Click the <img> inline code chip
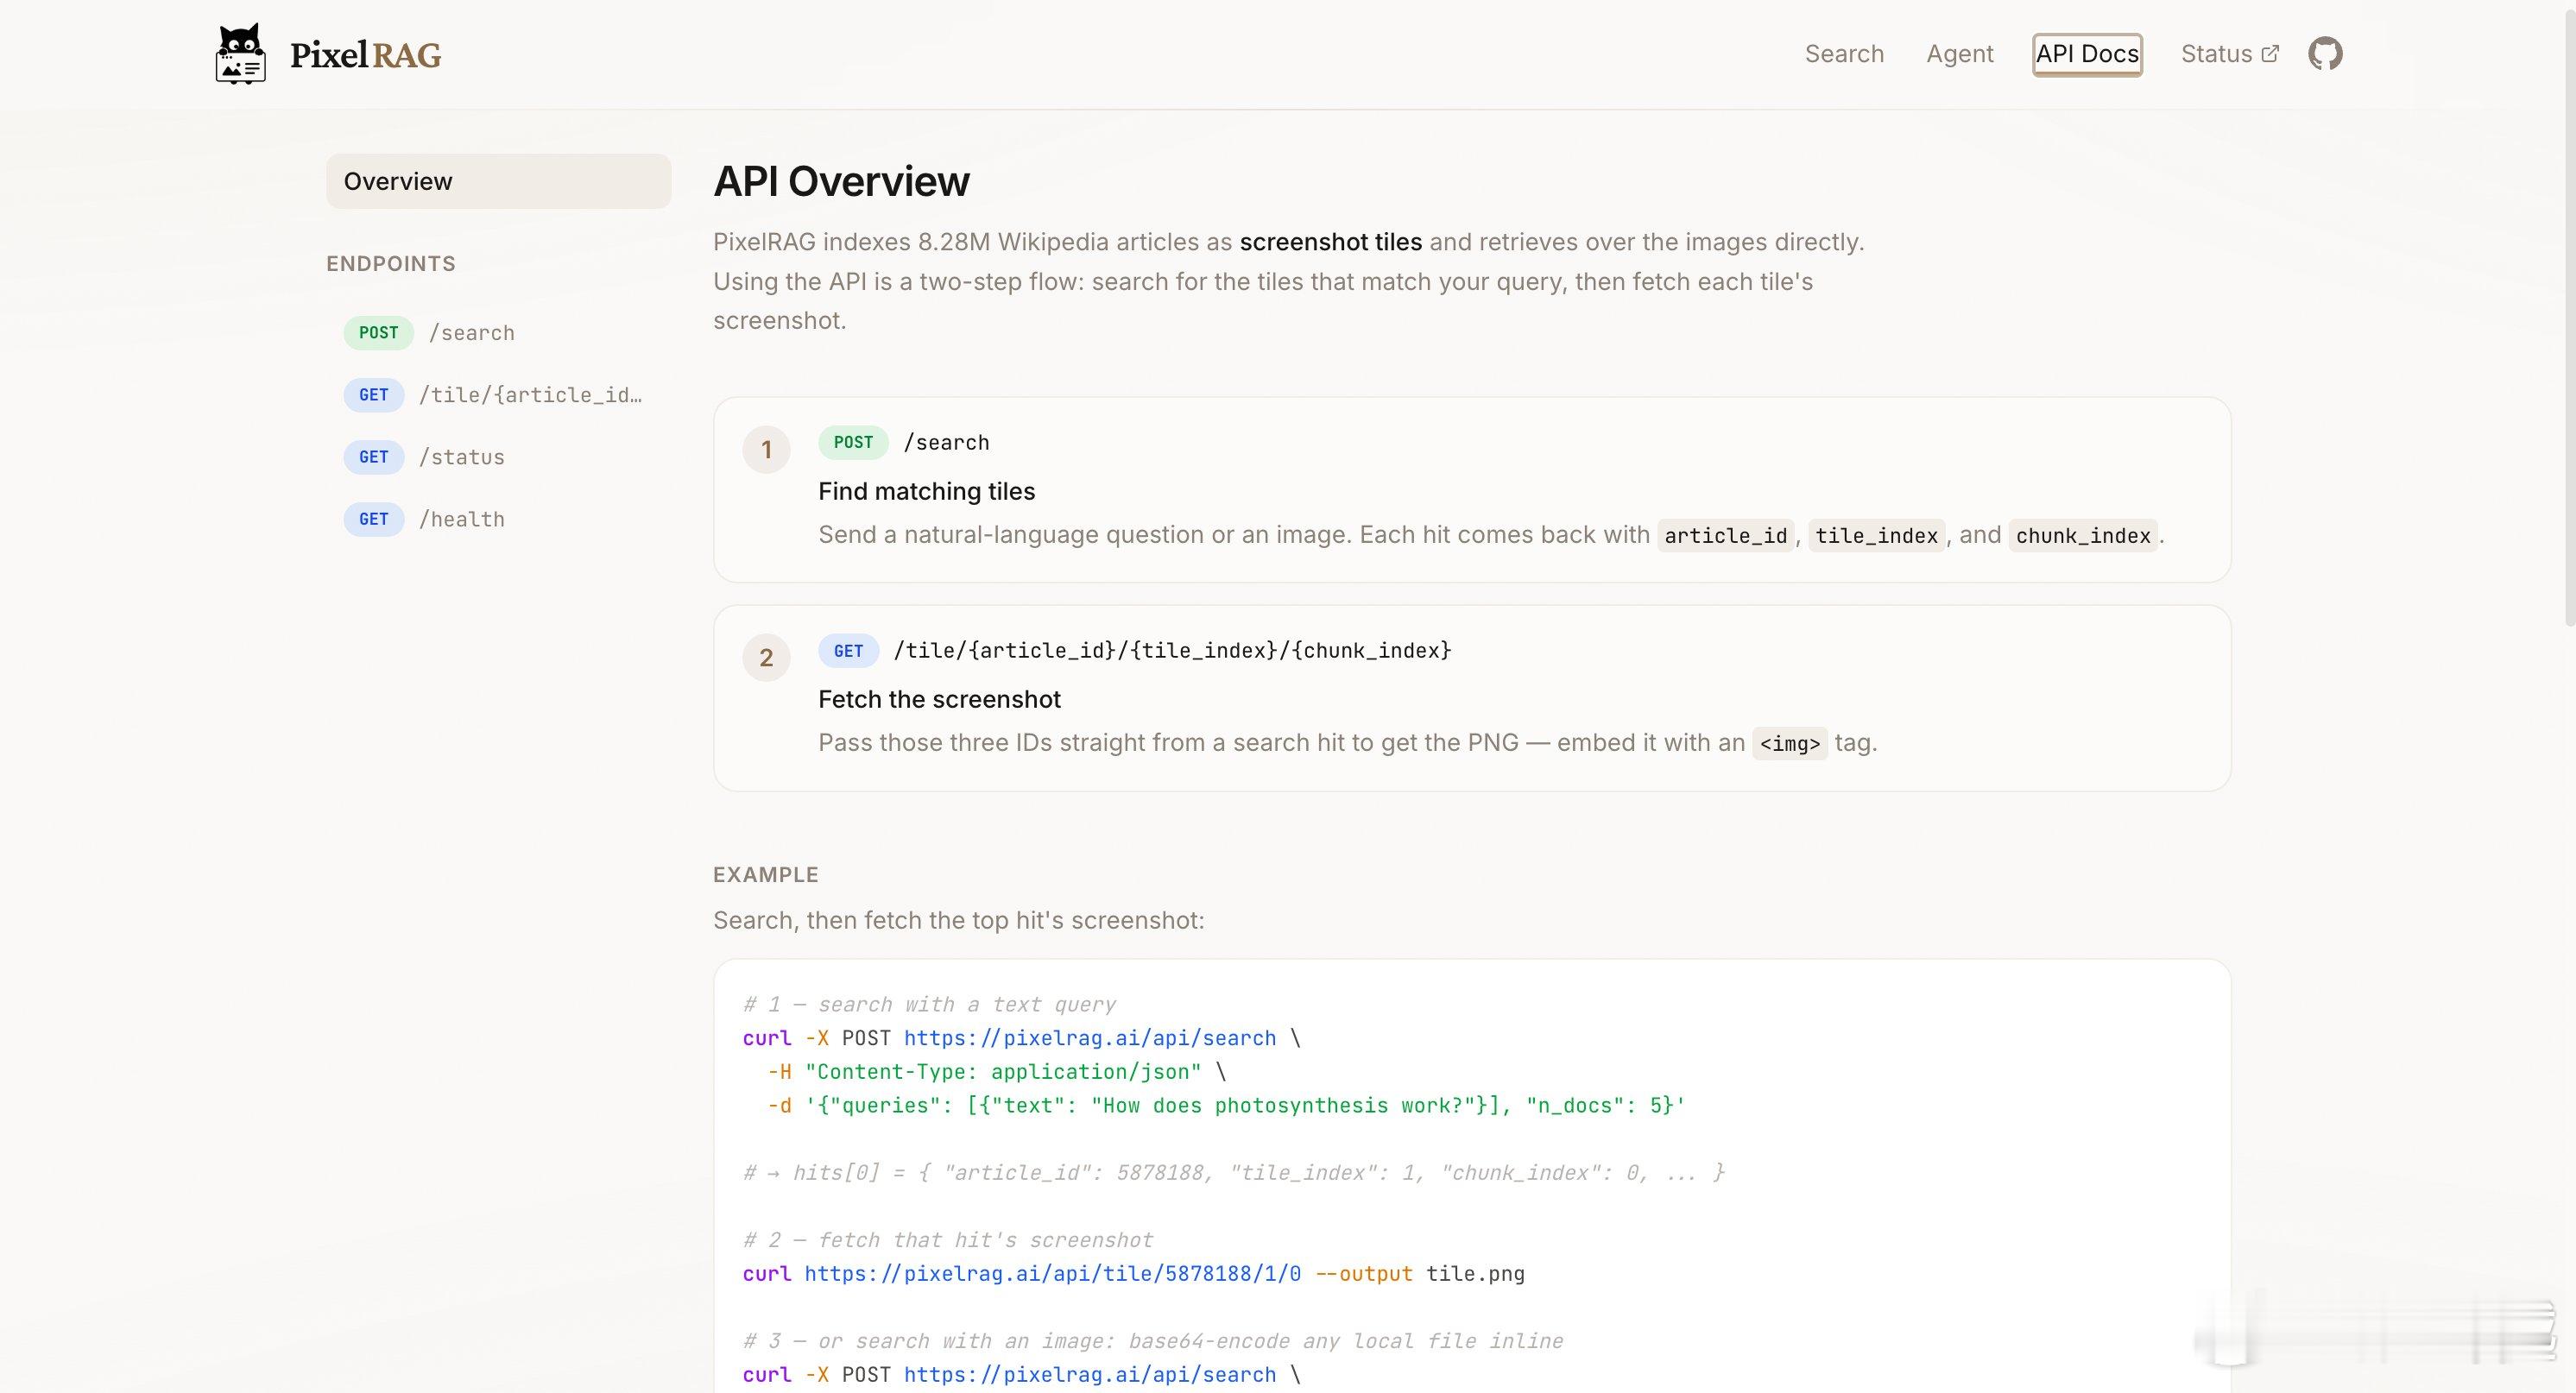 pyautogui.click(x=1789, y=744)
